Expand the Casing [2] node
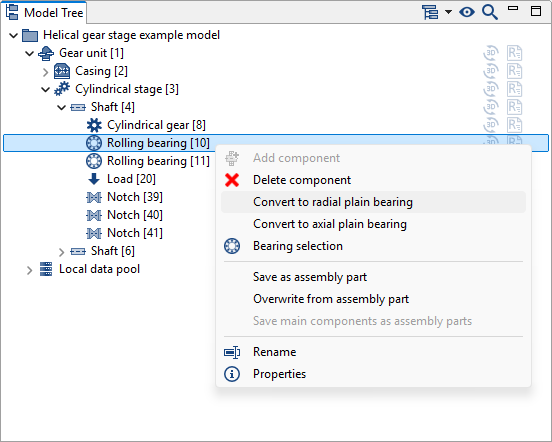The width and height of the screenshot is (552, 442). 45,72
